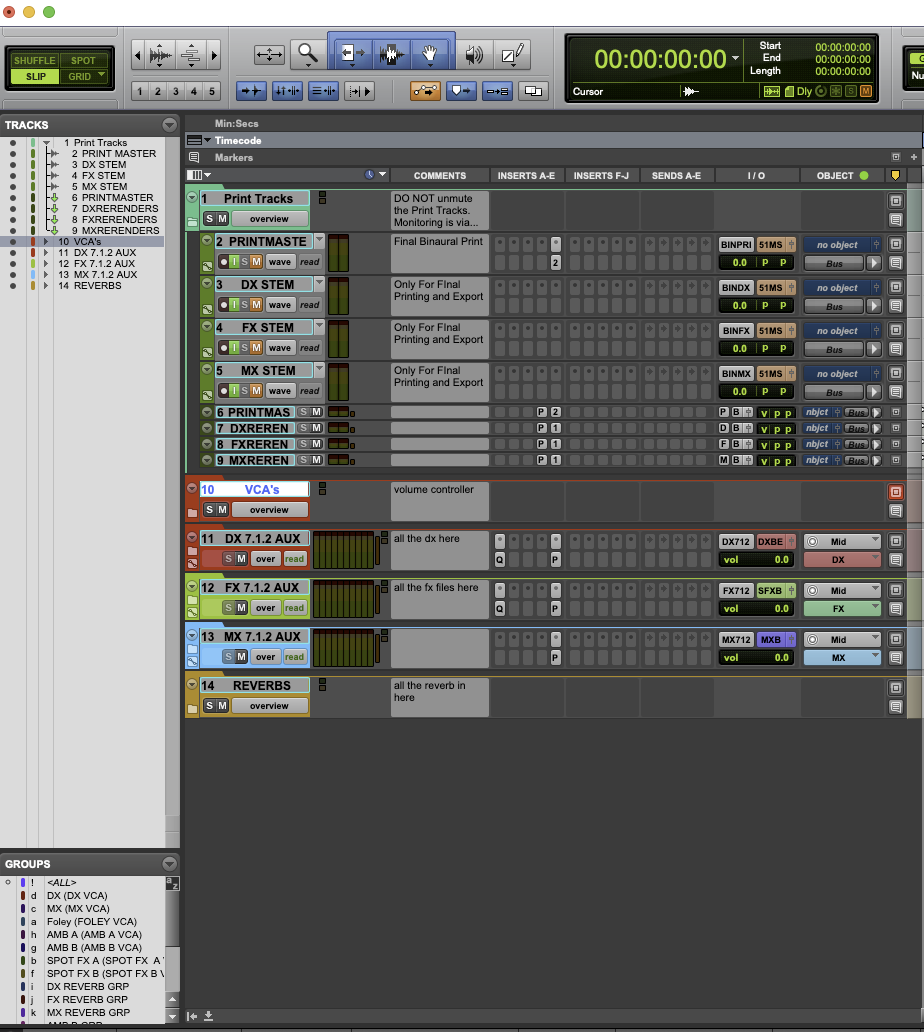
Task: Select the Grabber hand tool
Action: (429, 54)
